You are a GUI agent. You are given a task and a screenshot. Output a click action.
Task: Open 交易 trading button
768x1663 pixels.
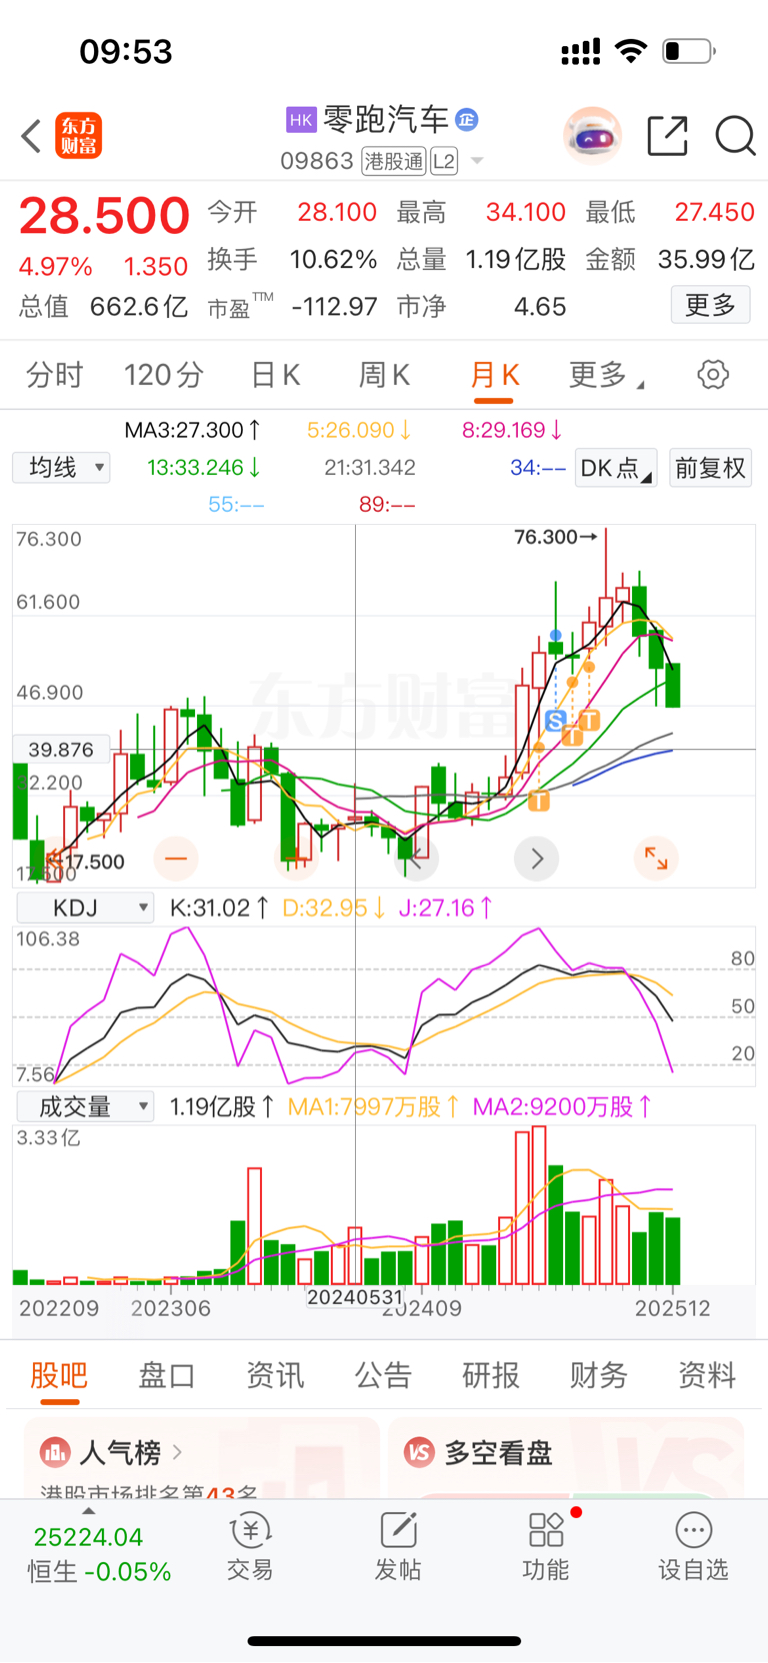(x=250, y=1546)
